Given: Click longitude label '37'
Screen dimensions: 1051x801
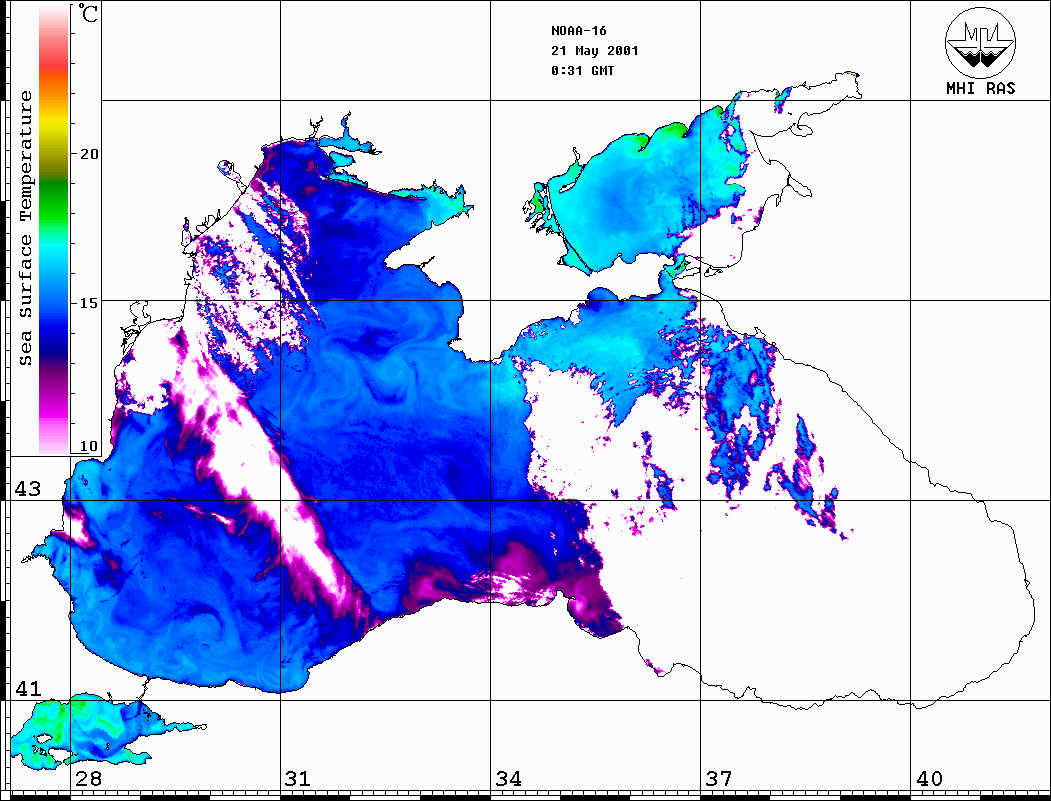Looking at the screenshot, I should pos(719,778).
